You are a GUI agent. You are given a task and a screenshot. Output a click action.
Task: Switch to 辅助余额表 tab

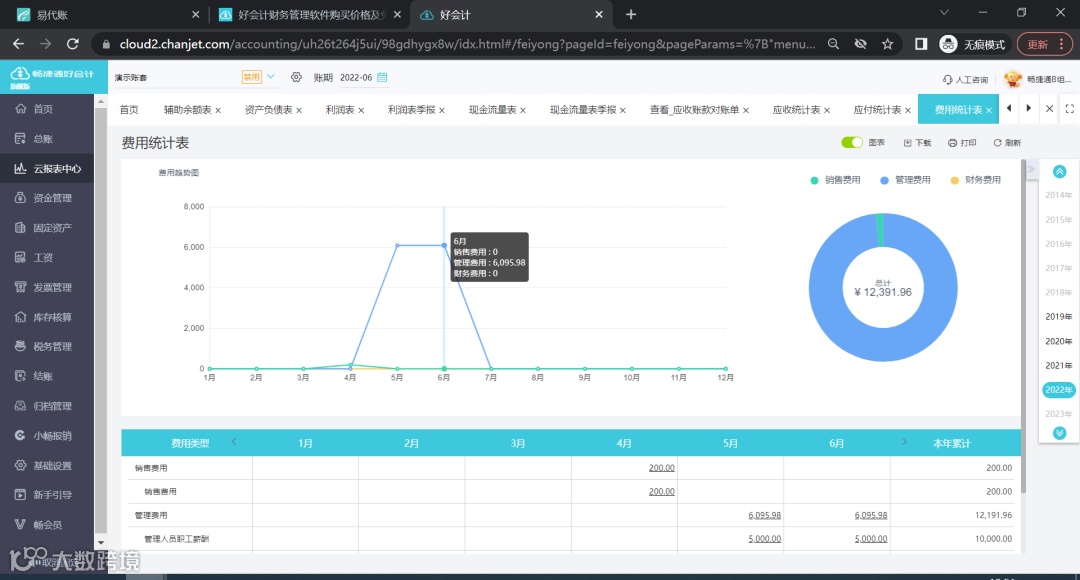187,110
